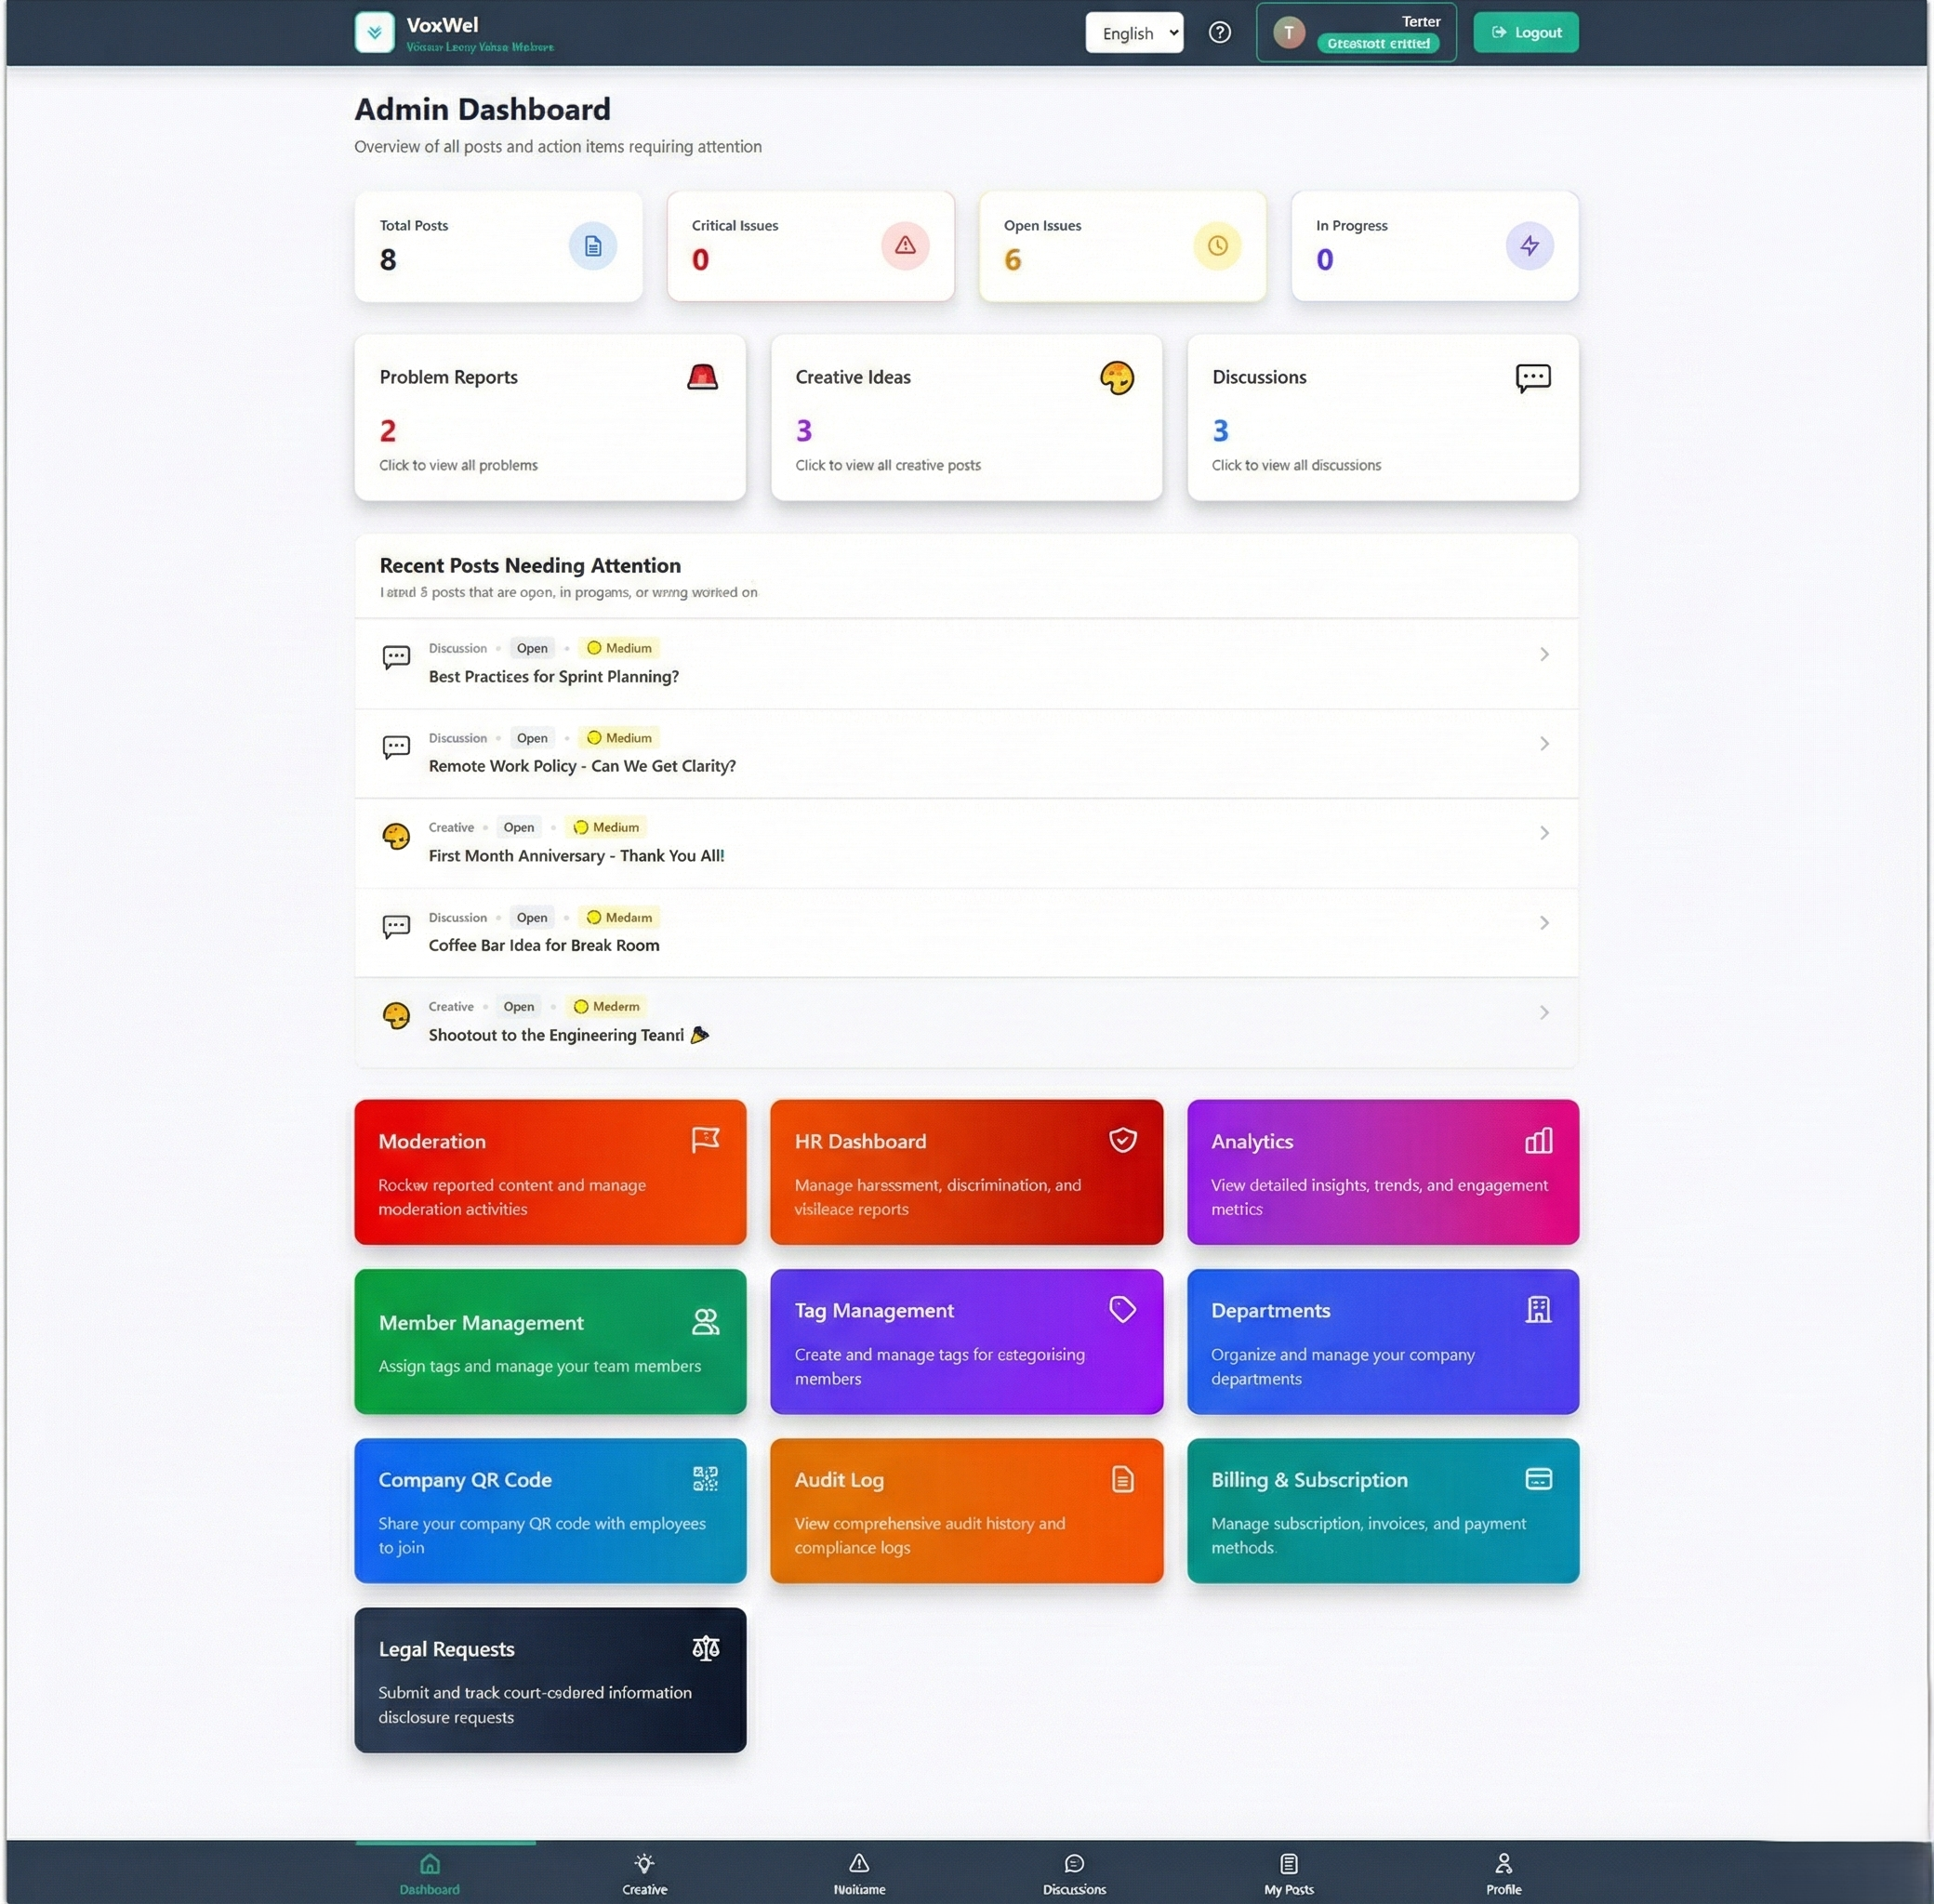Image resolution: width=1934 pixels, height=1904 pixels.
Task: Open the My Posts tab
Action: pos(1288,1872)
